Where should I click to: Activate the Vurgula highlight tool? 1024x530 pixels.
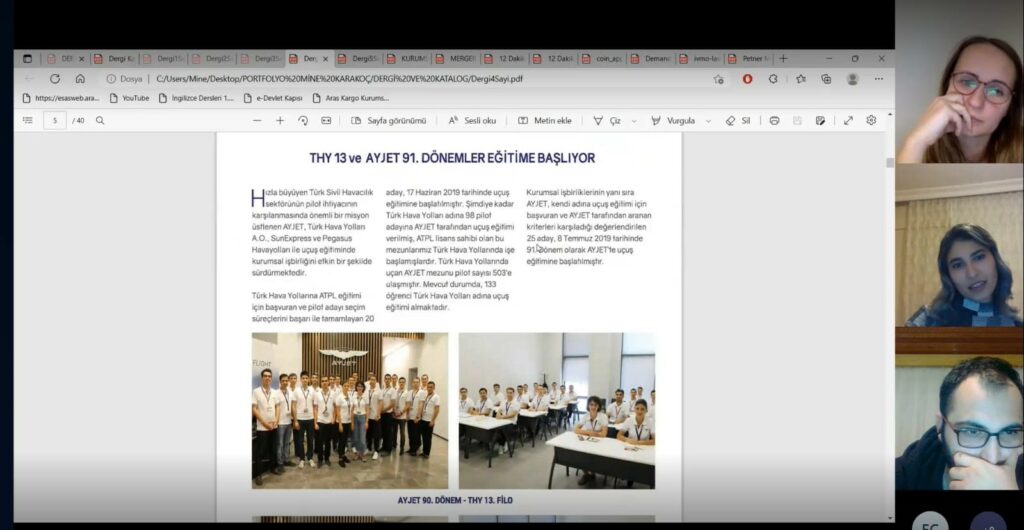coord(673,121)
